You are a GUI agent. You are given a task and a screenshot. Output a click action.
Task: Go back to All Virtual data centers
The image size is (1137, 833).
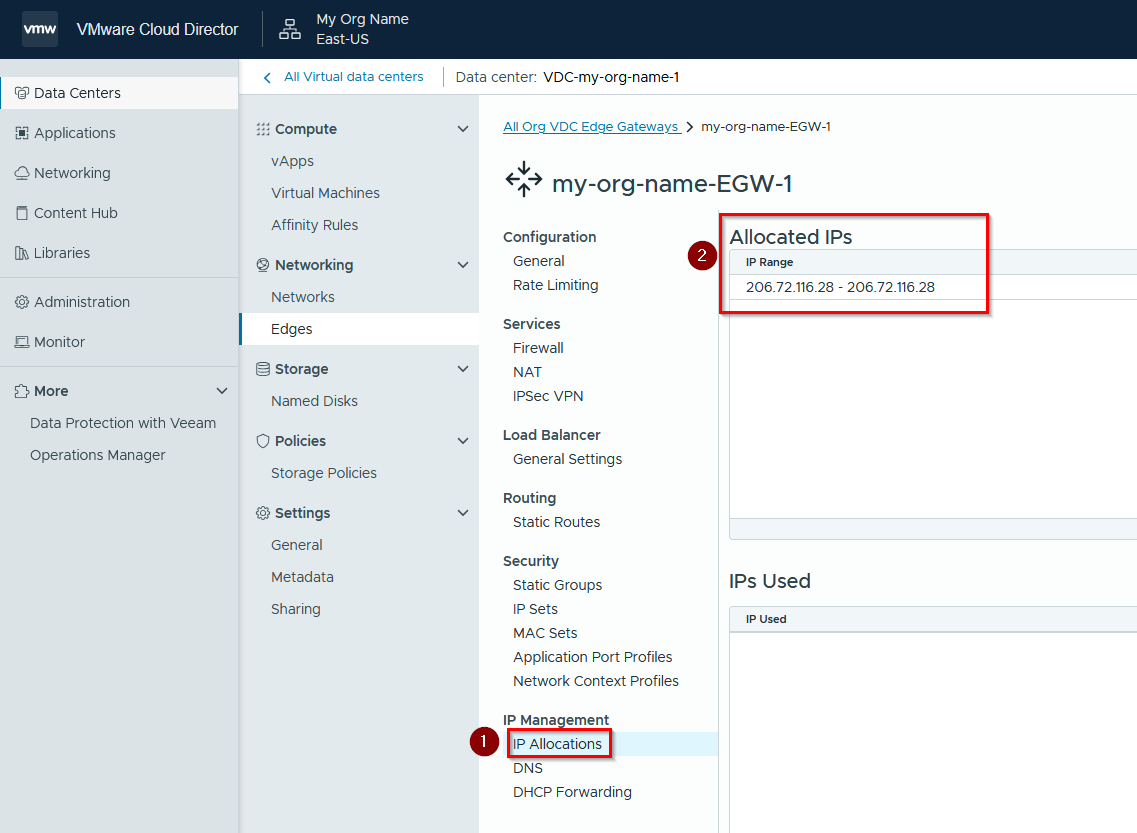(353, 77)
